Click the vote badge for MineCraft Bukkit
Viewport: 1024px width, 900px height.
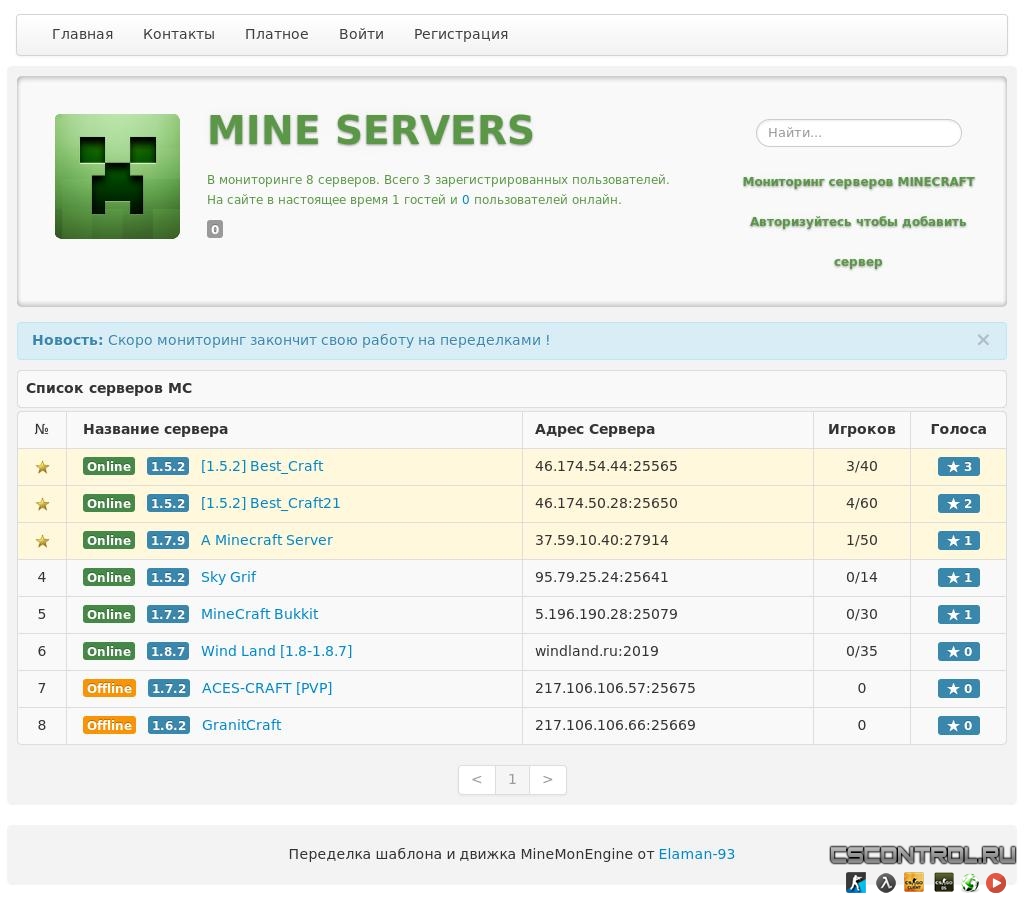(x=958, y=615)
